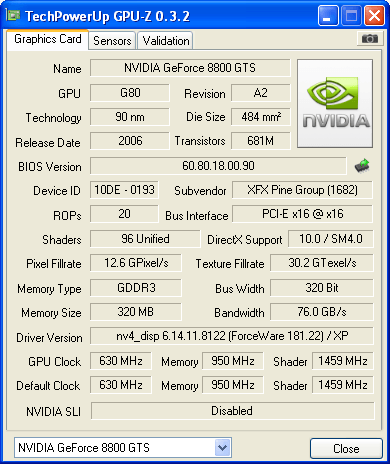Click the 'Driver Version' label
The height and width of the screenshot is (464, 390).
point(49,338)
